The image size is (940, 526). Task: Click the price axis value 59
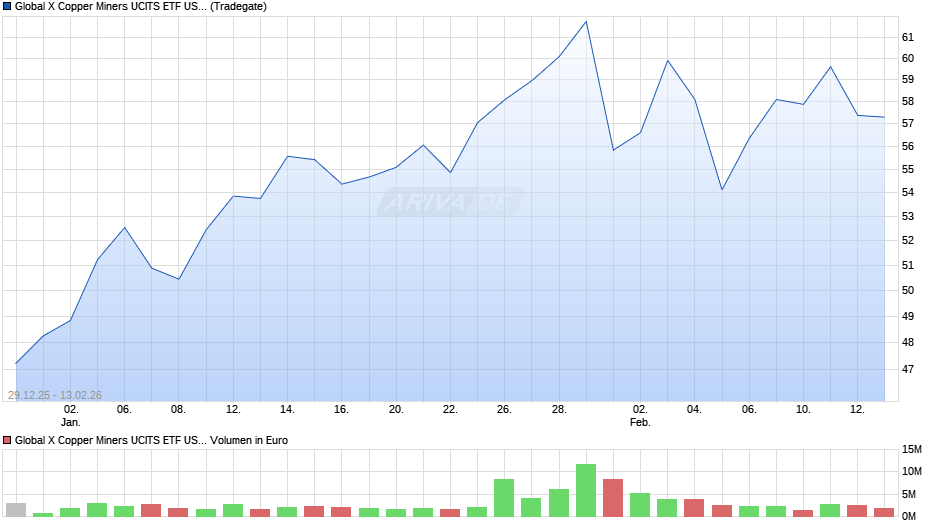(908, 79)
